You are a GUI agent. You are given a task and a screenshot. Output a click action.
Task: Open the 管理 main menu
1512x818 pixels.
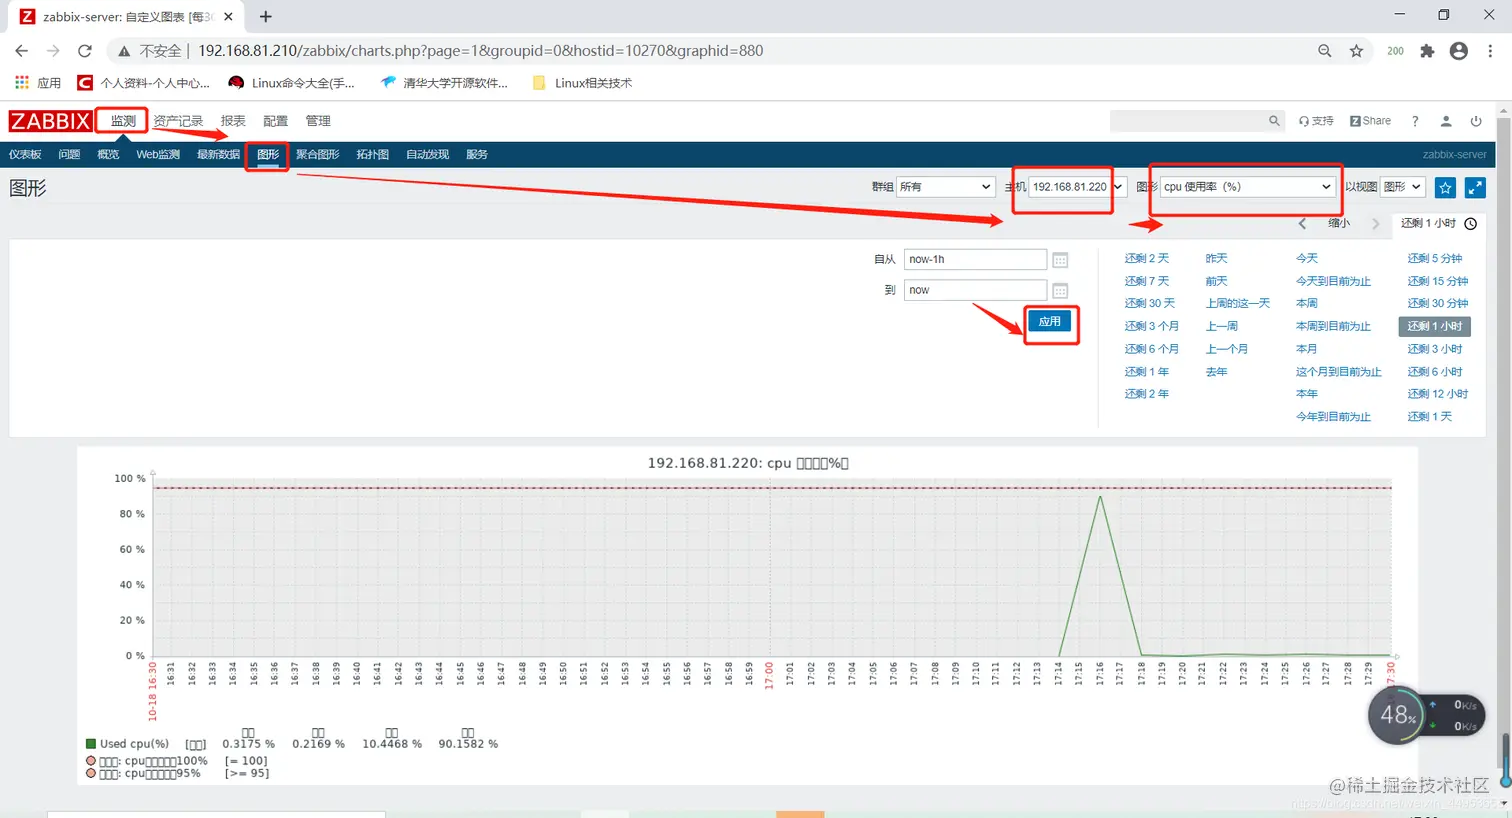pyautogui.click(x=318, y=121)
